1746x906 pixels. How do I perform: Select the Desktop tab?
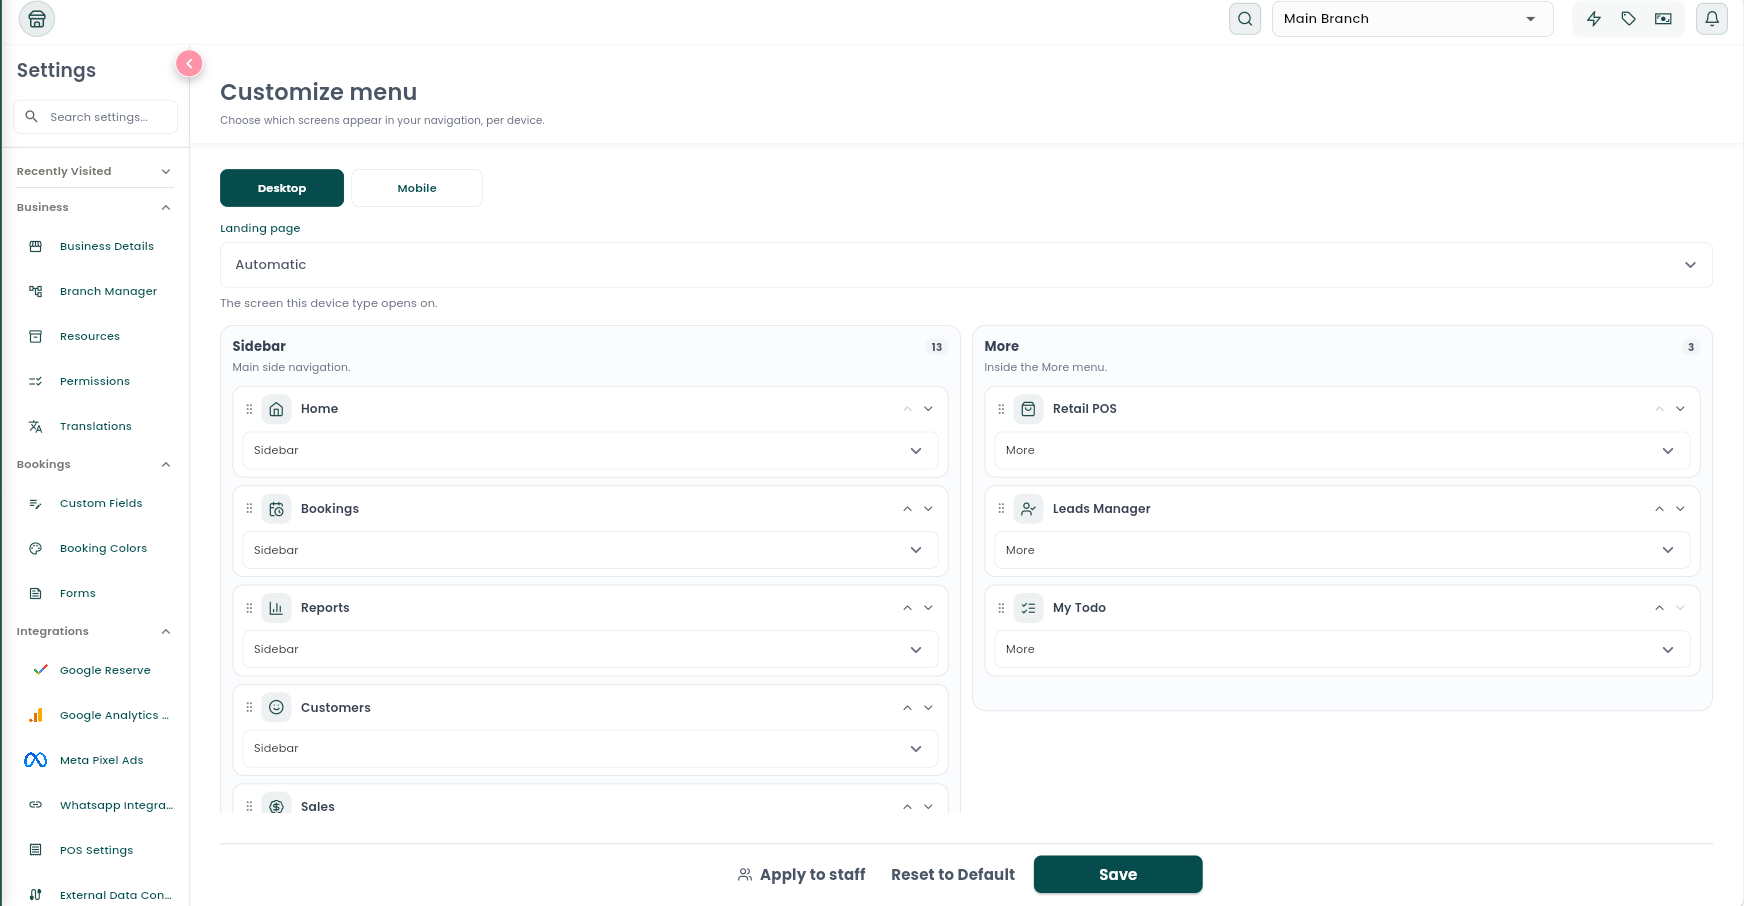[x=282, y=188]
